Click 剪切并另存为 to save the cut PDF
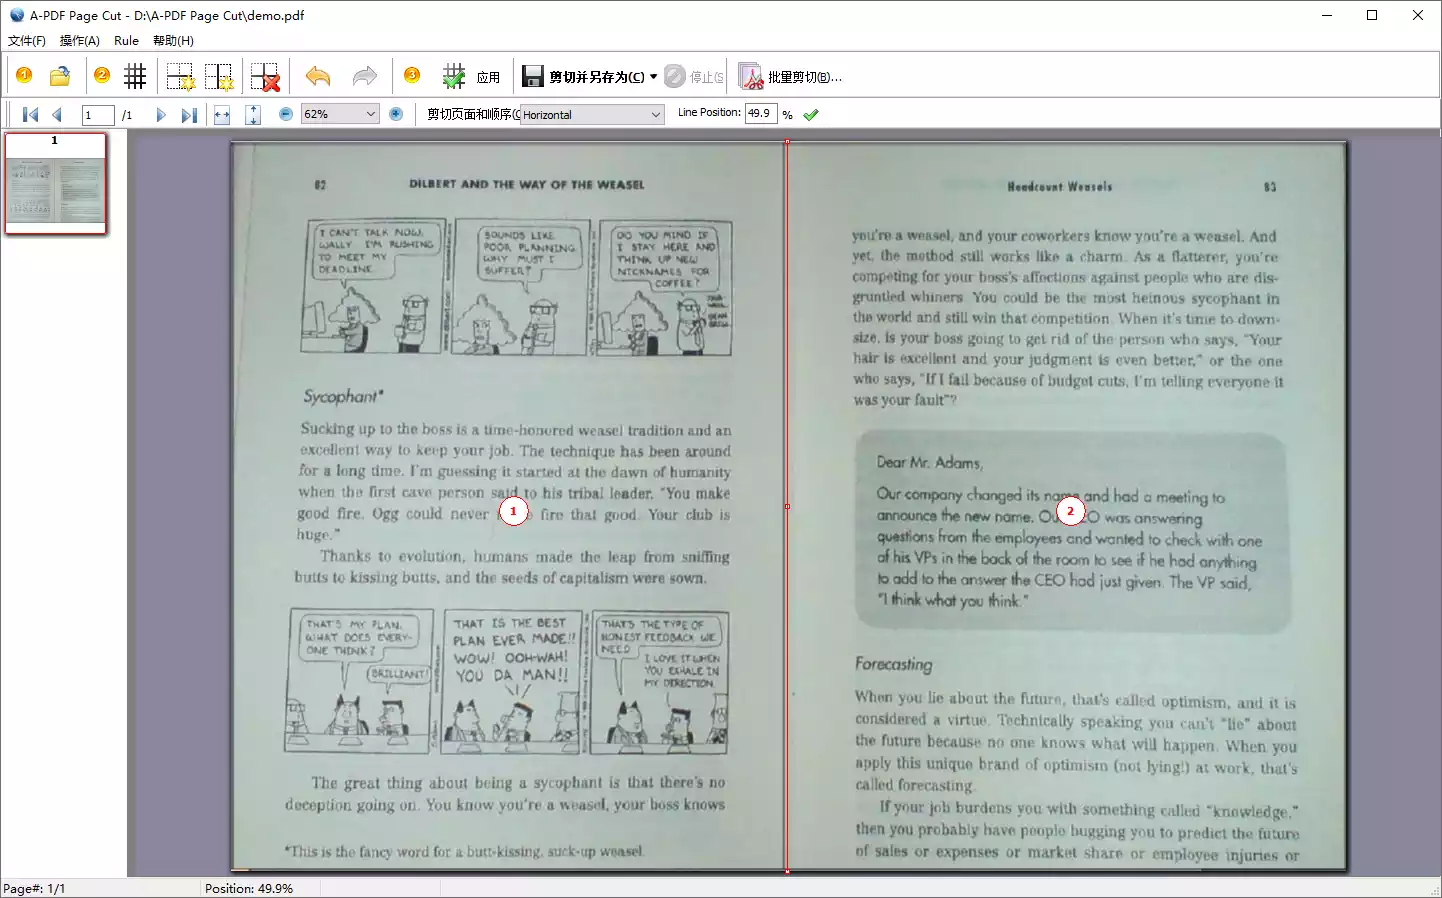The width and height of the screenshot is (1442, 898). [584, 76]
